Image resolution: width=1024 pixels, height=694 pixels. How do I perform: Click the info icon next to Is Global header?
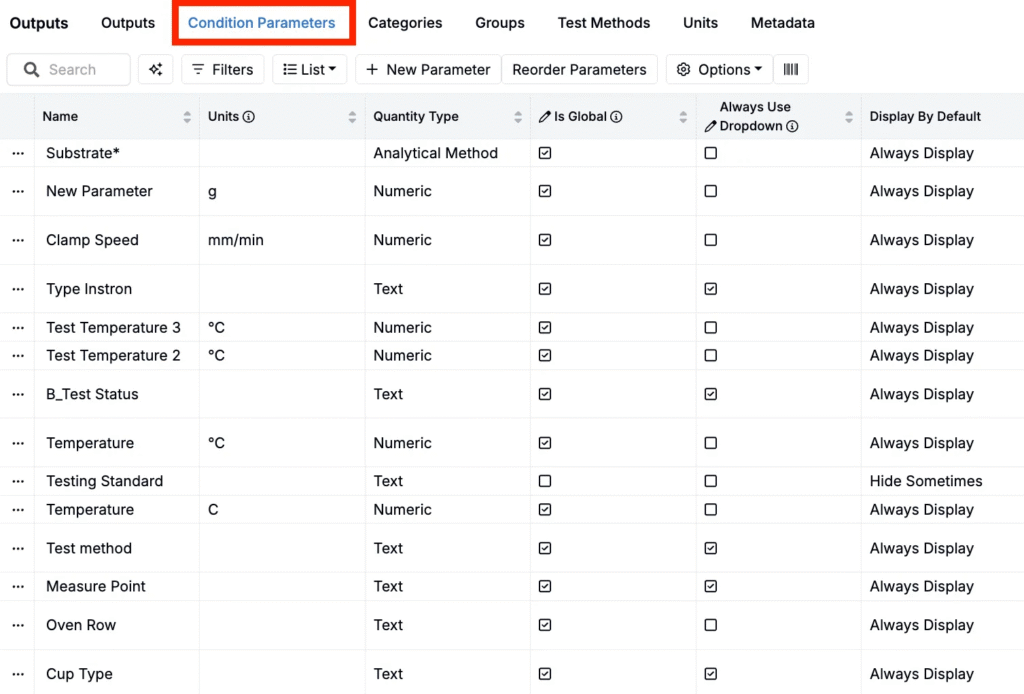point(617,117)
